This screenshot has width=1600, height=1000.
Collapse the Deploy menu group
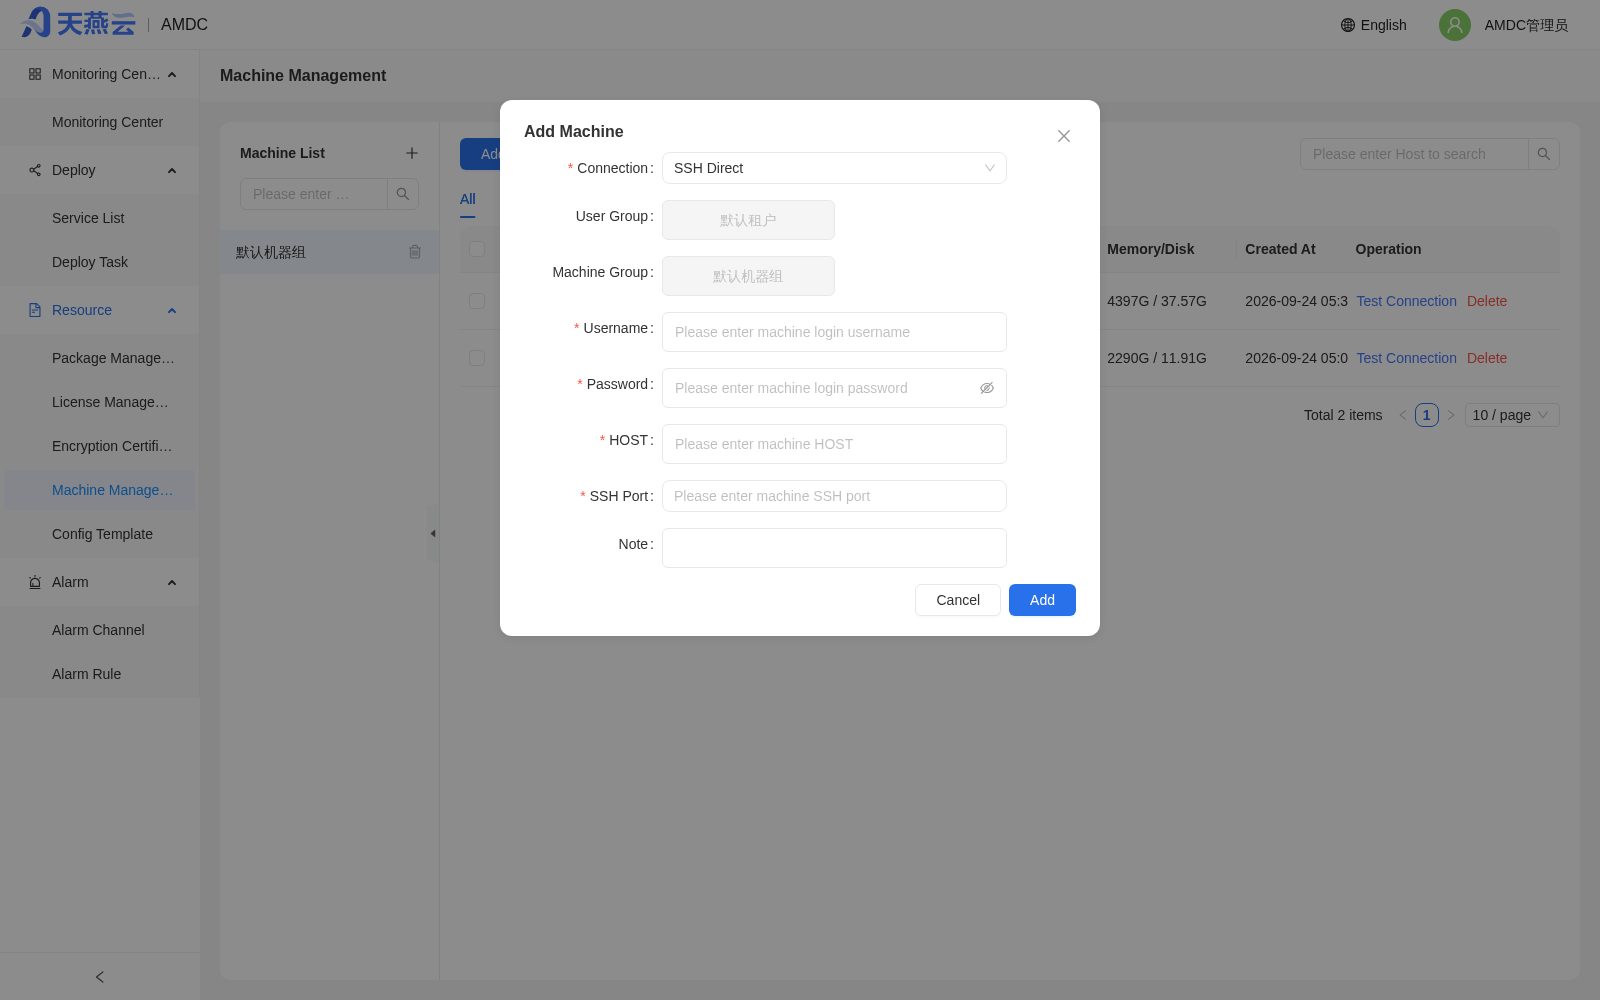[100, 170]
